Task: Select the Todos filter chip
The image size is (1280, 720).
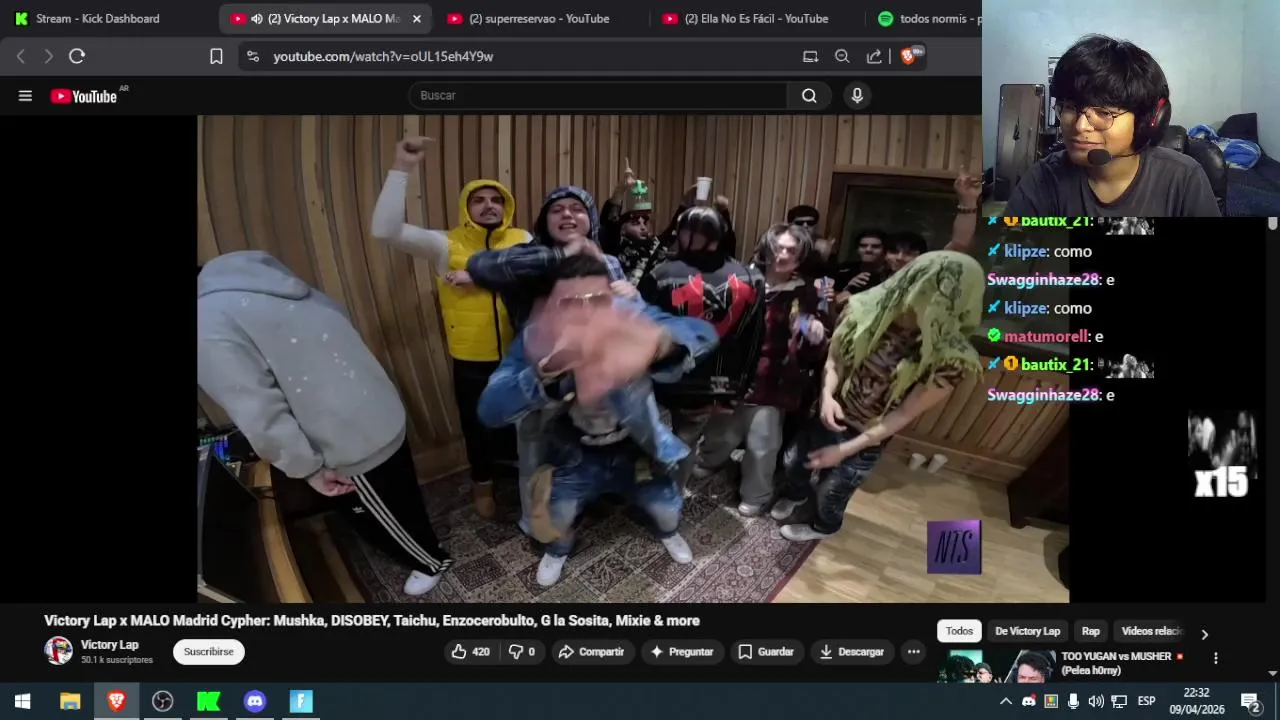Action: (x=959, y=631)
